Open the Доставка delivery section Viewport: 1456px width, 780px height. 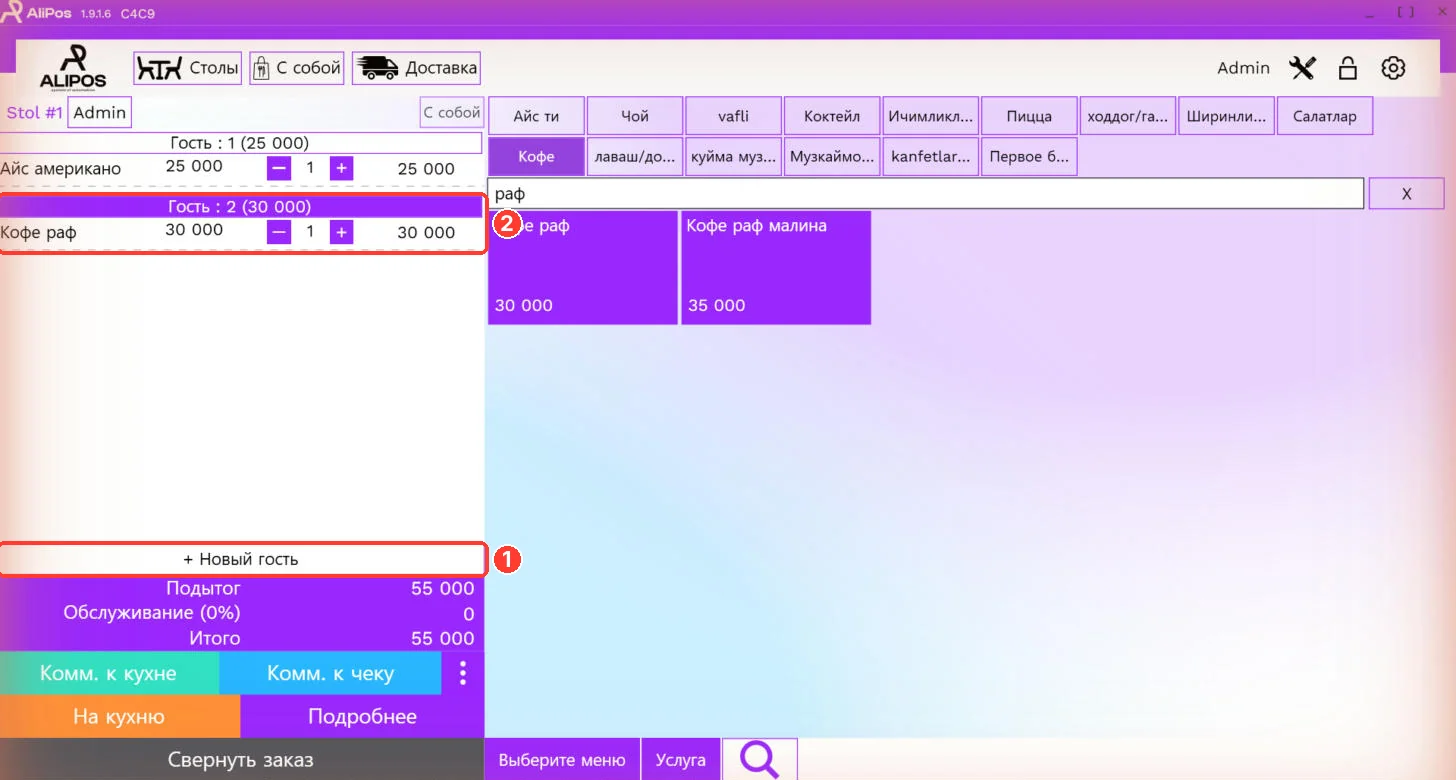tap(416, 68)
